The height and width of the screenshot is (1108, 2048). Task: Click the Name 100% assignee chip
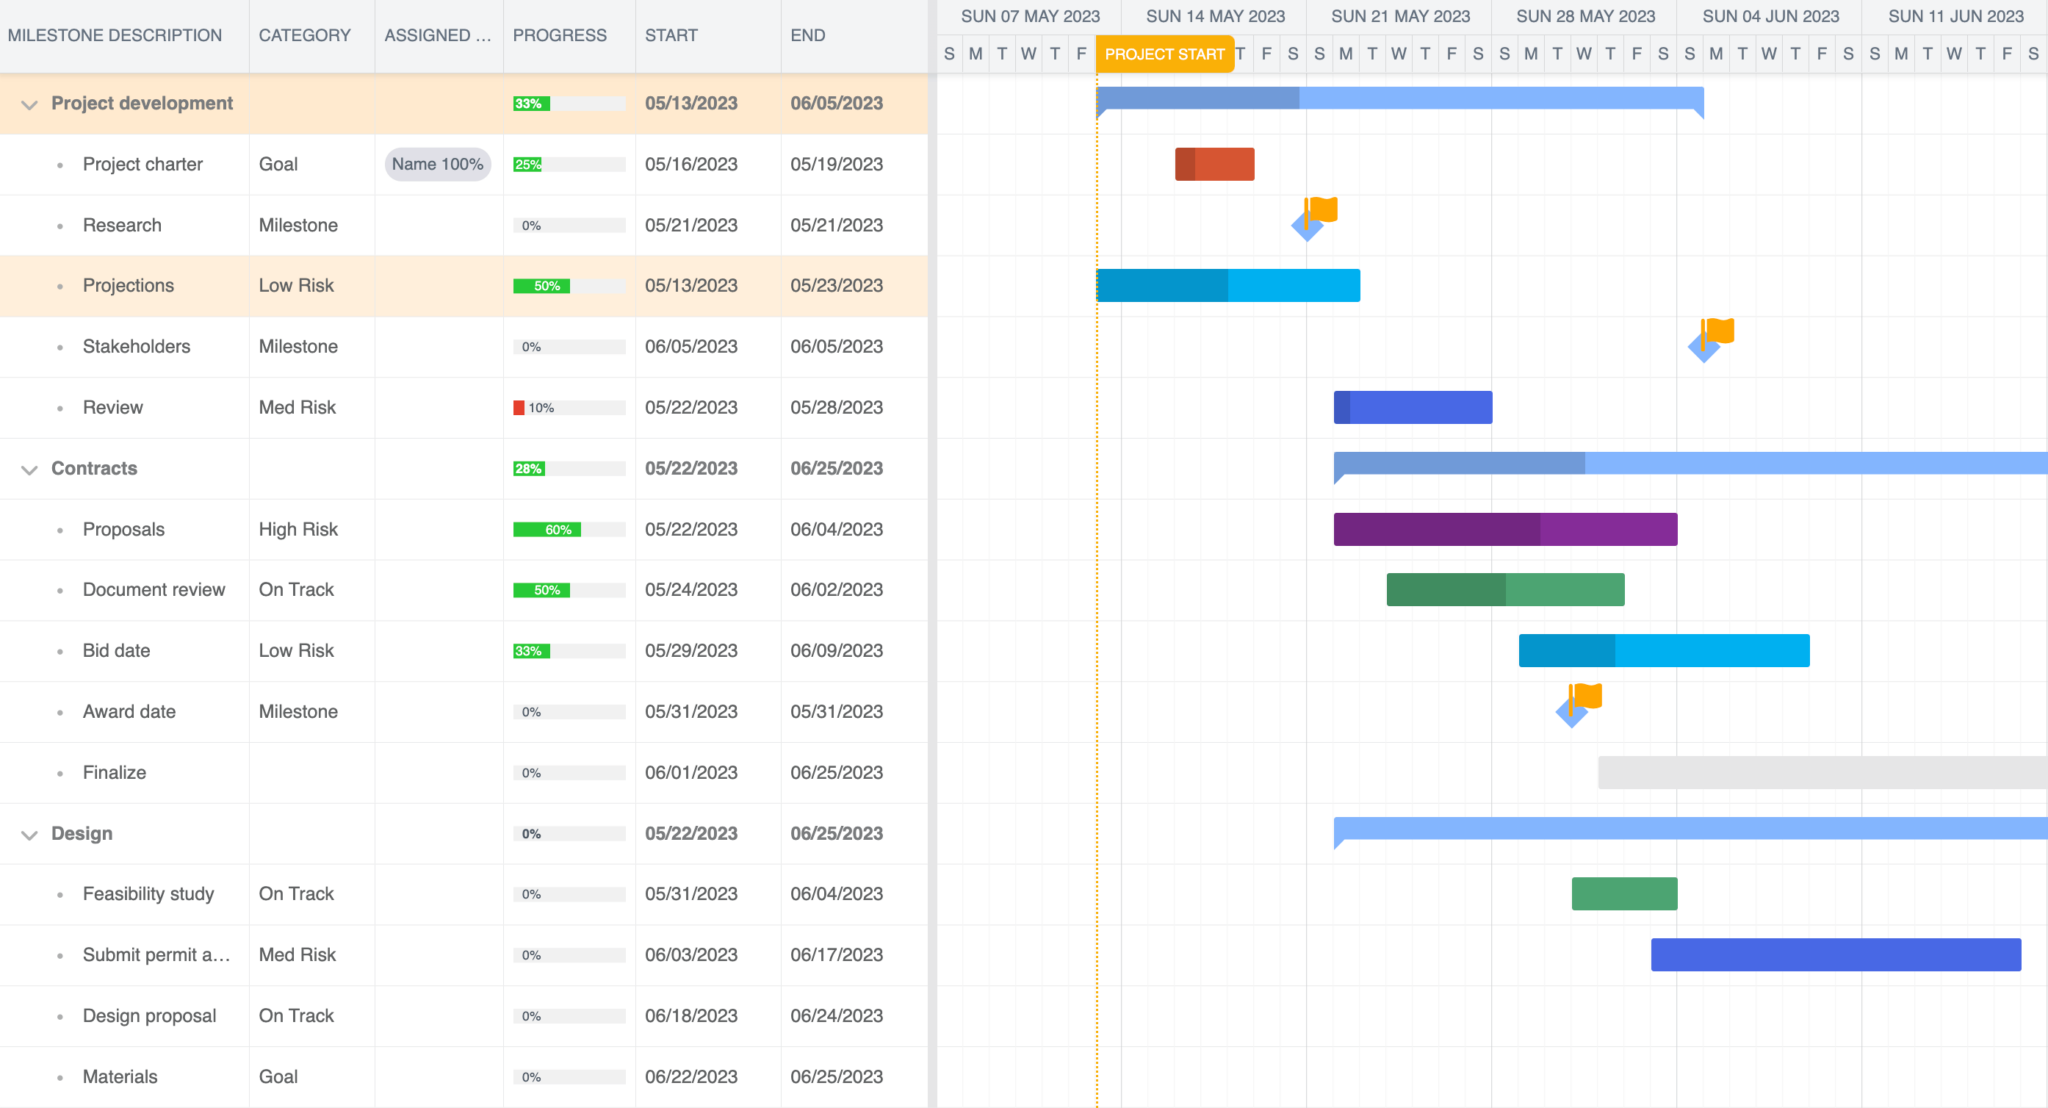click(x=438, y=164)
